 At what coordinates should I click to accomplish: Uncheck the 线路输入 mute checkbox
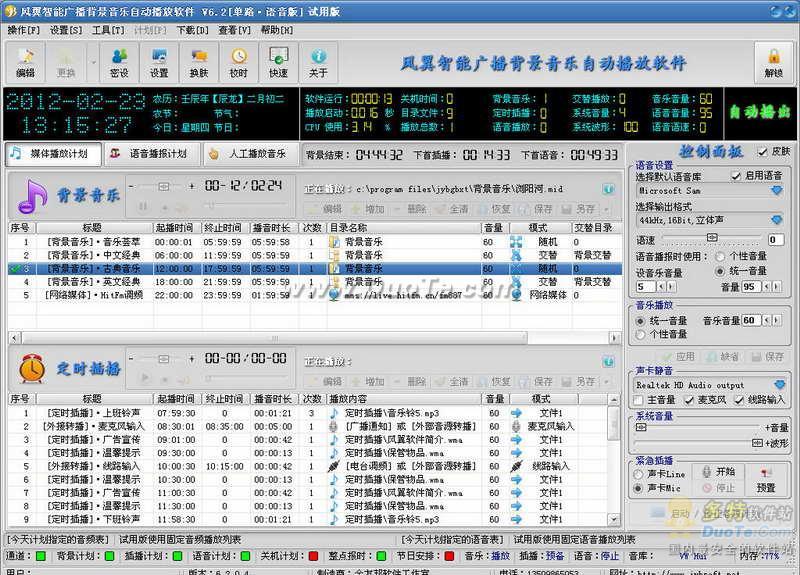738,400
